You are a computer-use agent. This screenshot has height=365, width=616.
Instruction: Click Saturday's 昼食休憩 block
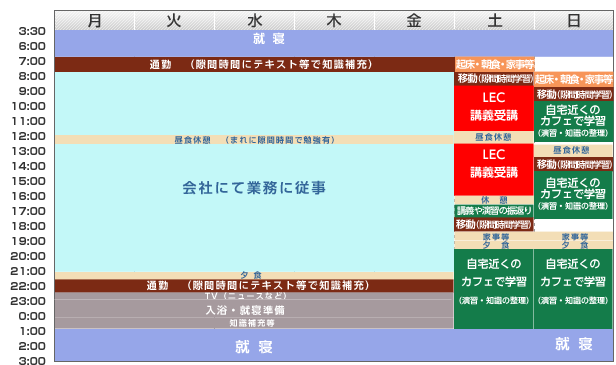click(494, 137)
